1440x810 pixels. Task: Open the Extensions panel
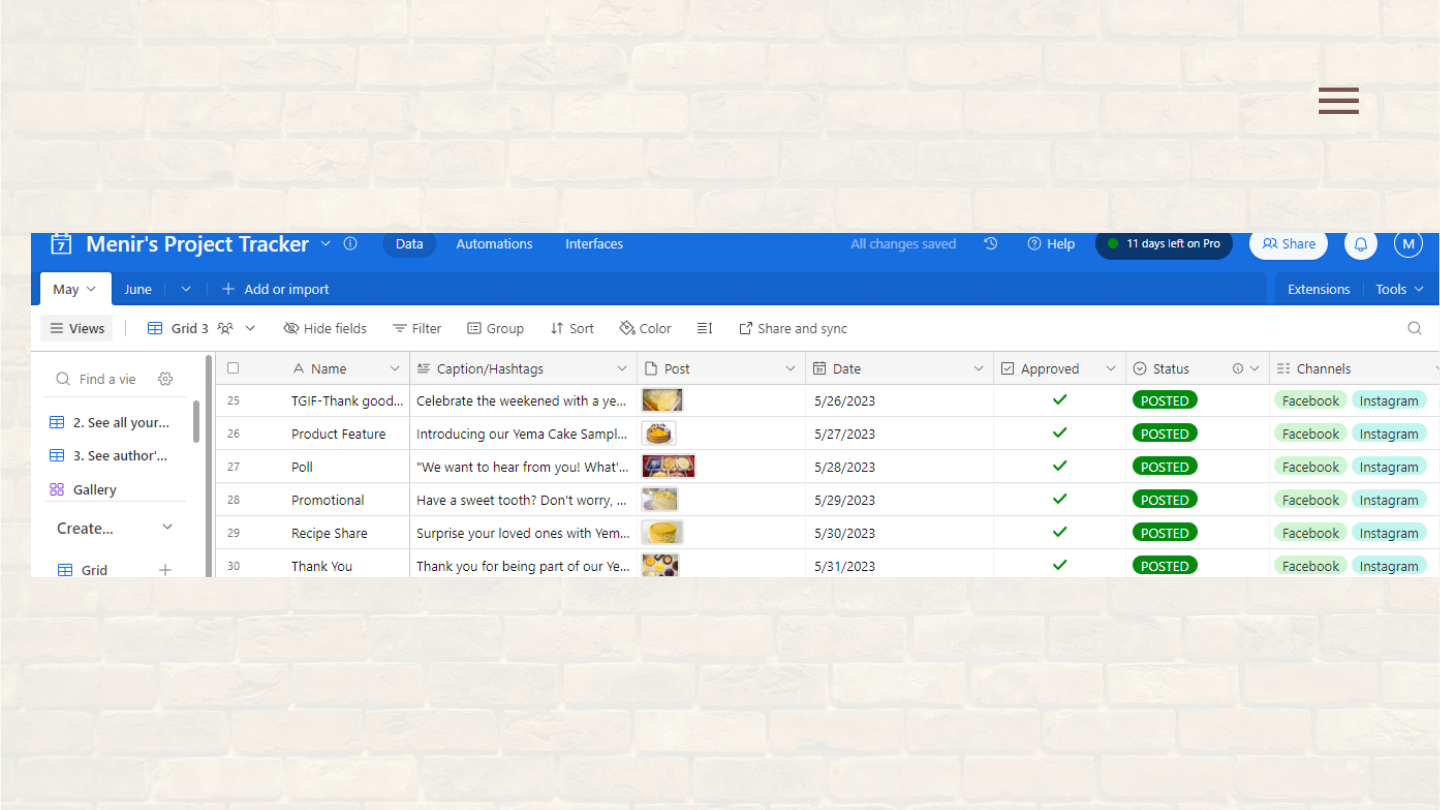coord(1318,289)
